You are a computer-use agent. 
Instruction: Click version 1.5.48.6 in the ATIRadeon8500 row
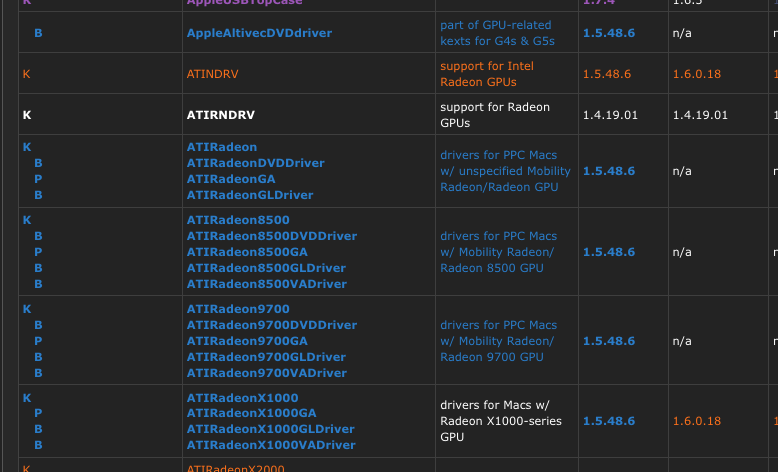click(609, 252)
